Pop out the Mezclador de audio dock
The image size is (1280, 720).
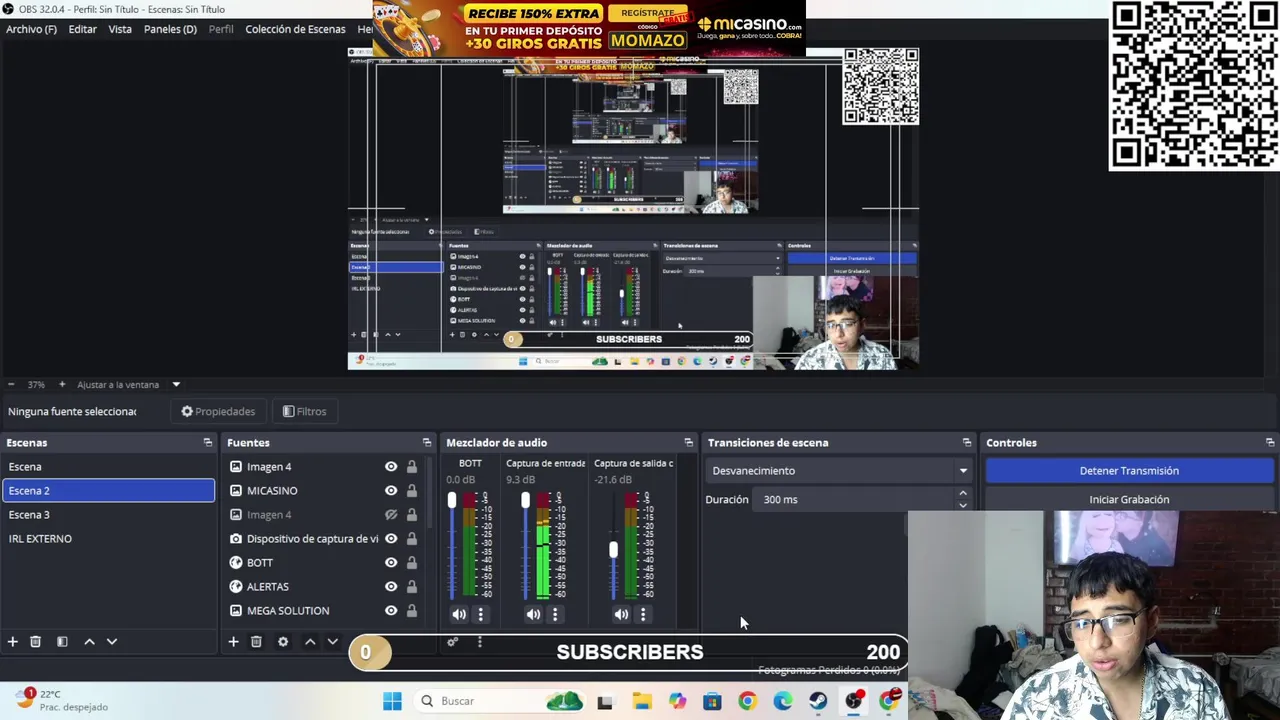688,442
